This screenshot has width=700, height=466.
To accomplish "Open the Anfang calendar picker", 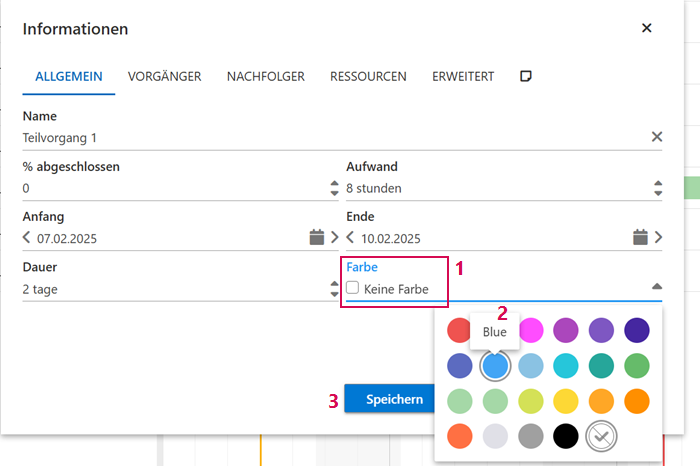I will click(316, 238).
